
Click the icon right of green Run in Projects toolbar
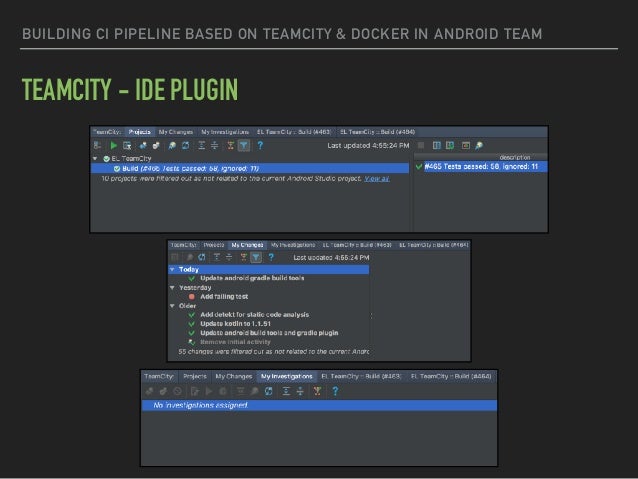click(x=127, y=145)
